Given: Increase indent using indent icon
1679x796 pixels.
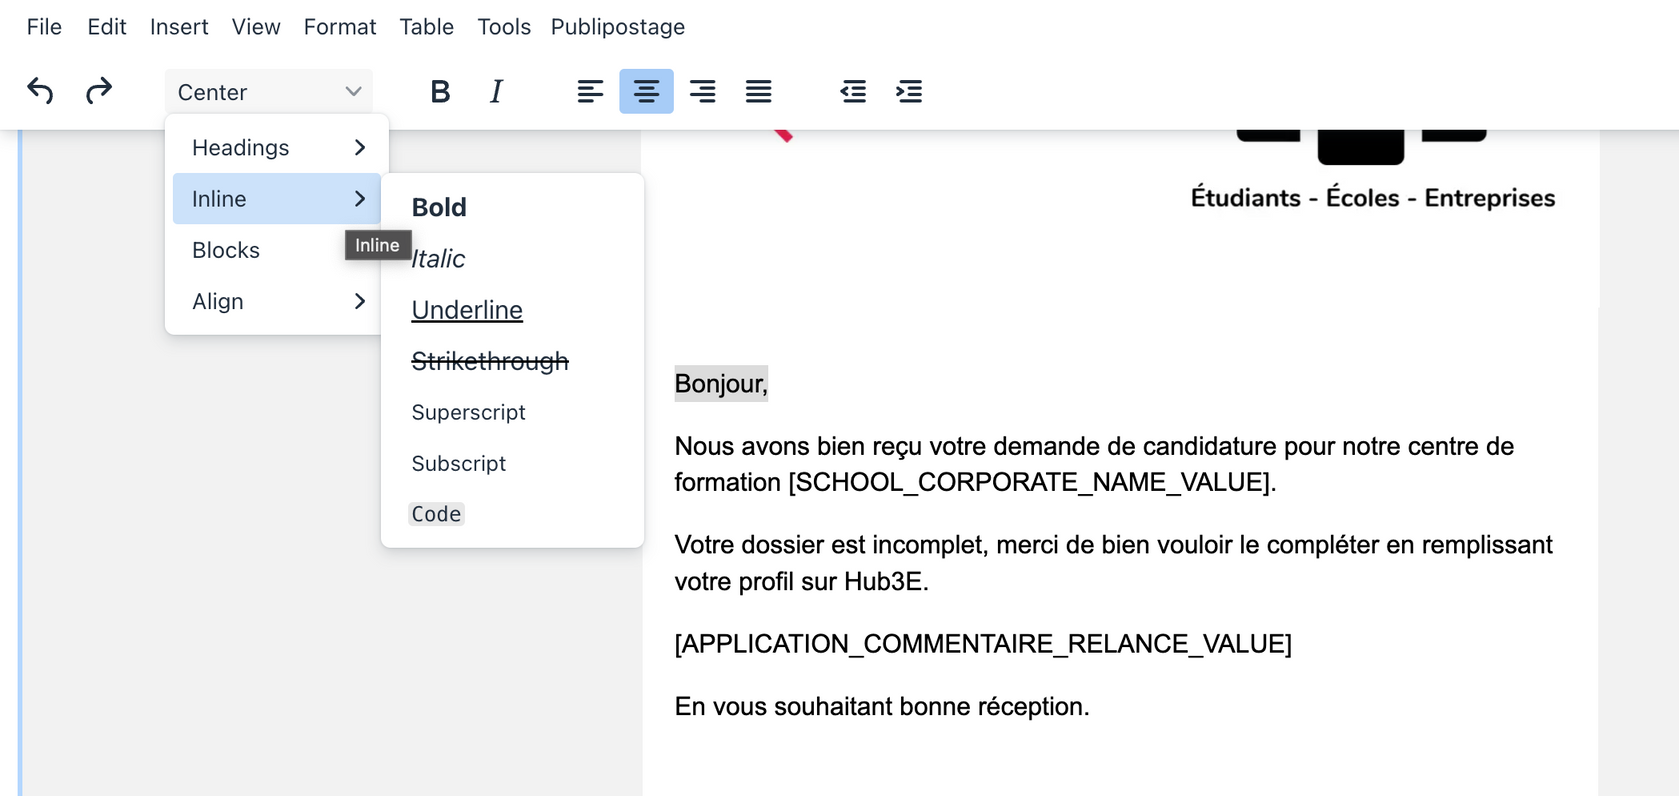Looking at the screenshot, I should (909, 91).
